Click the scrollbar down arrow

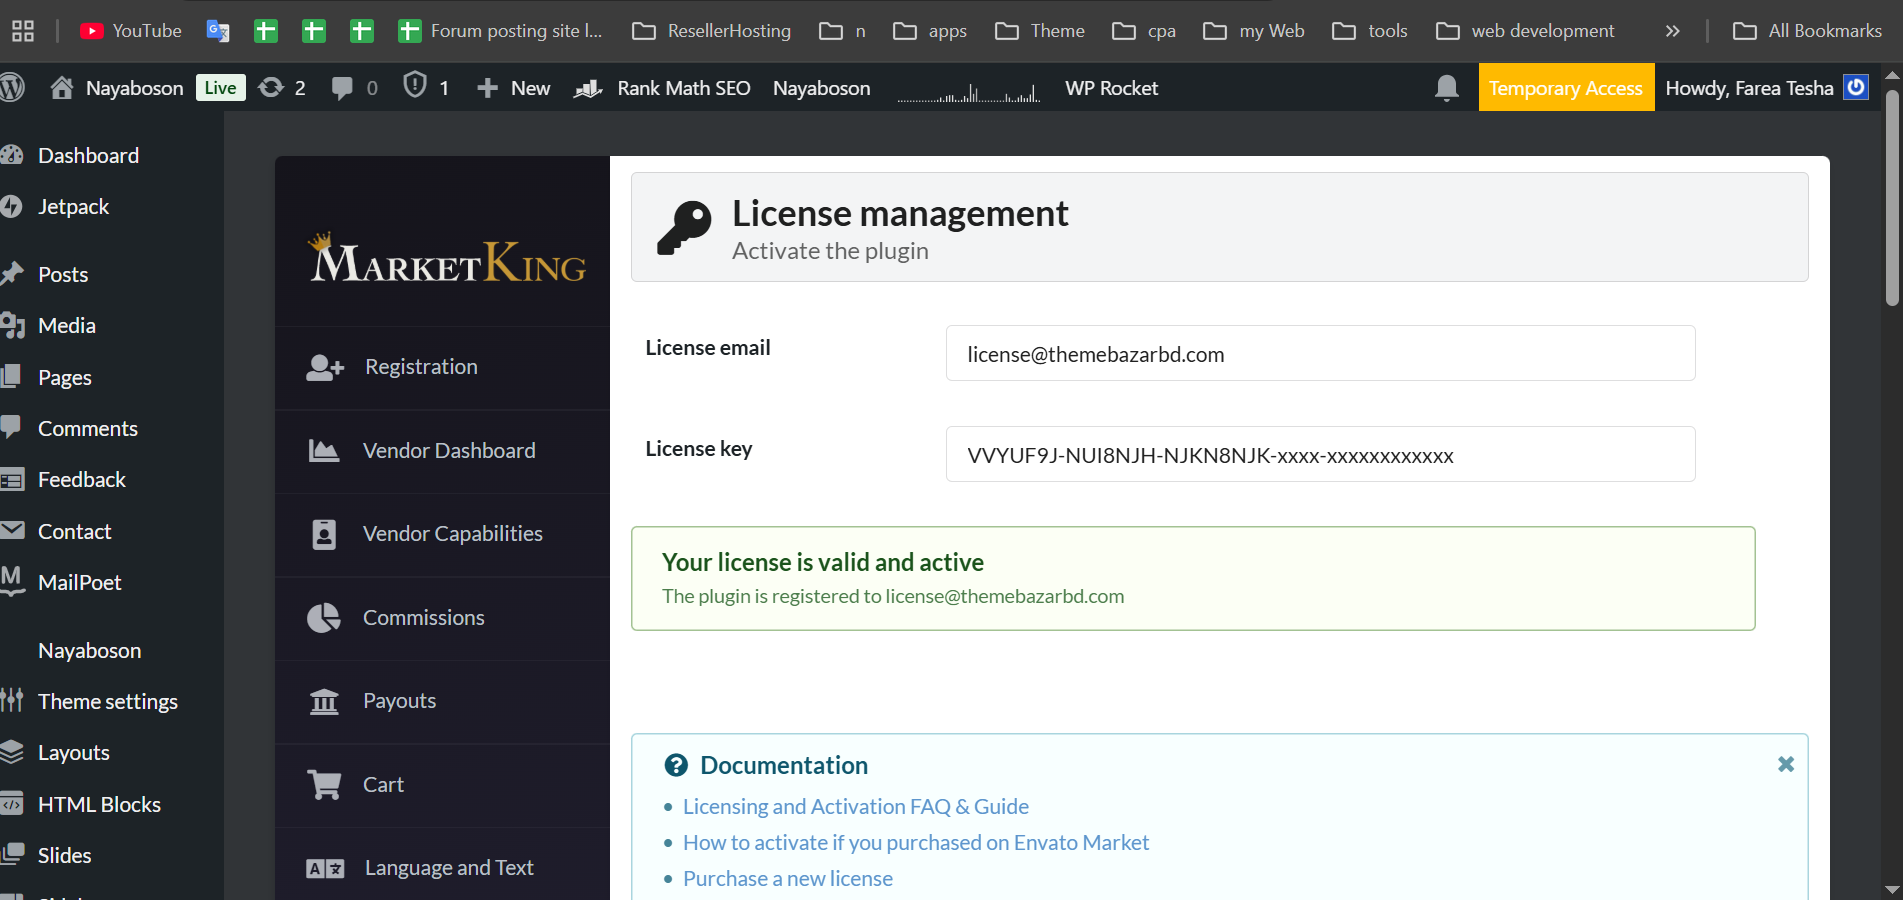click(x=1892, y=889)
